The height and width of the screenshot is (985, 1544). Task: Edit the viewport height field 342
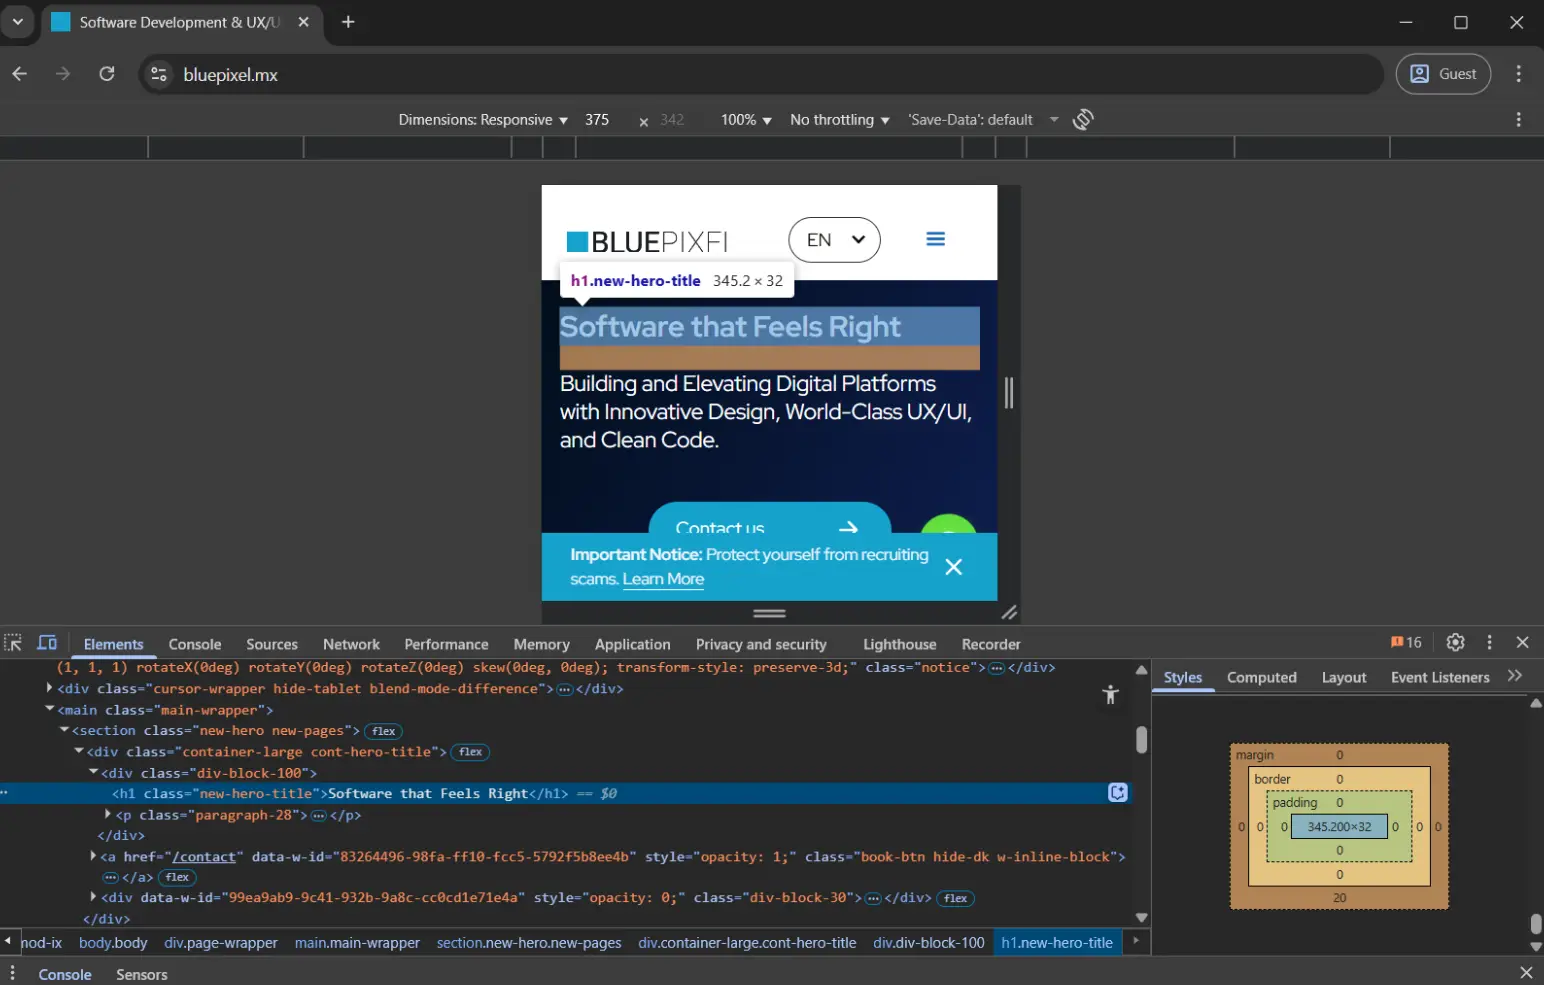672,120
